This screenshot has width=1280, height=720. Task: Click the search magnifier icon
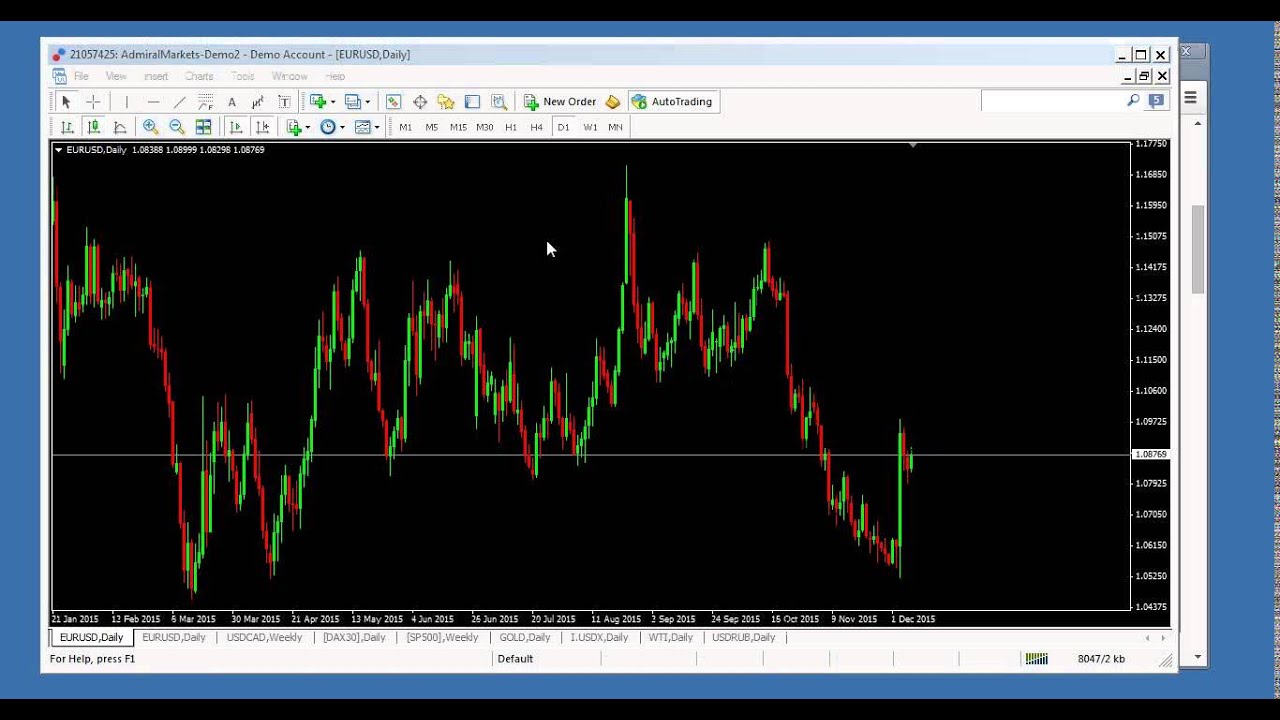[x=1133, y=101]
